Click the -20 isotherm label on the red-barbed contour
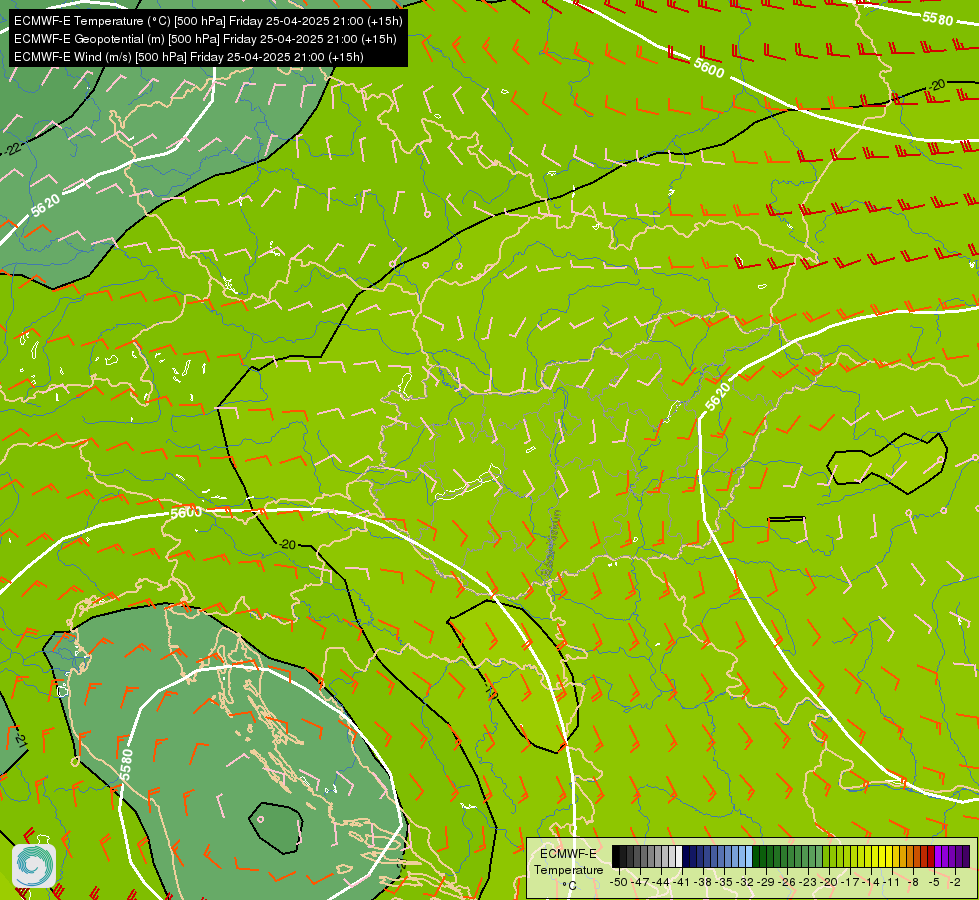The height and width of the screenshot is (900, 979). 936,85
